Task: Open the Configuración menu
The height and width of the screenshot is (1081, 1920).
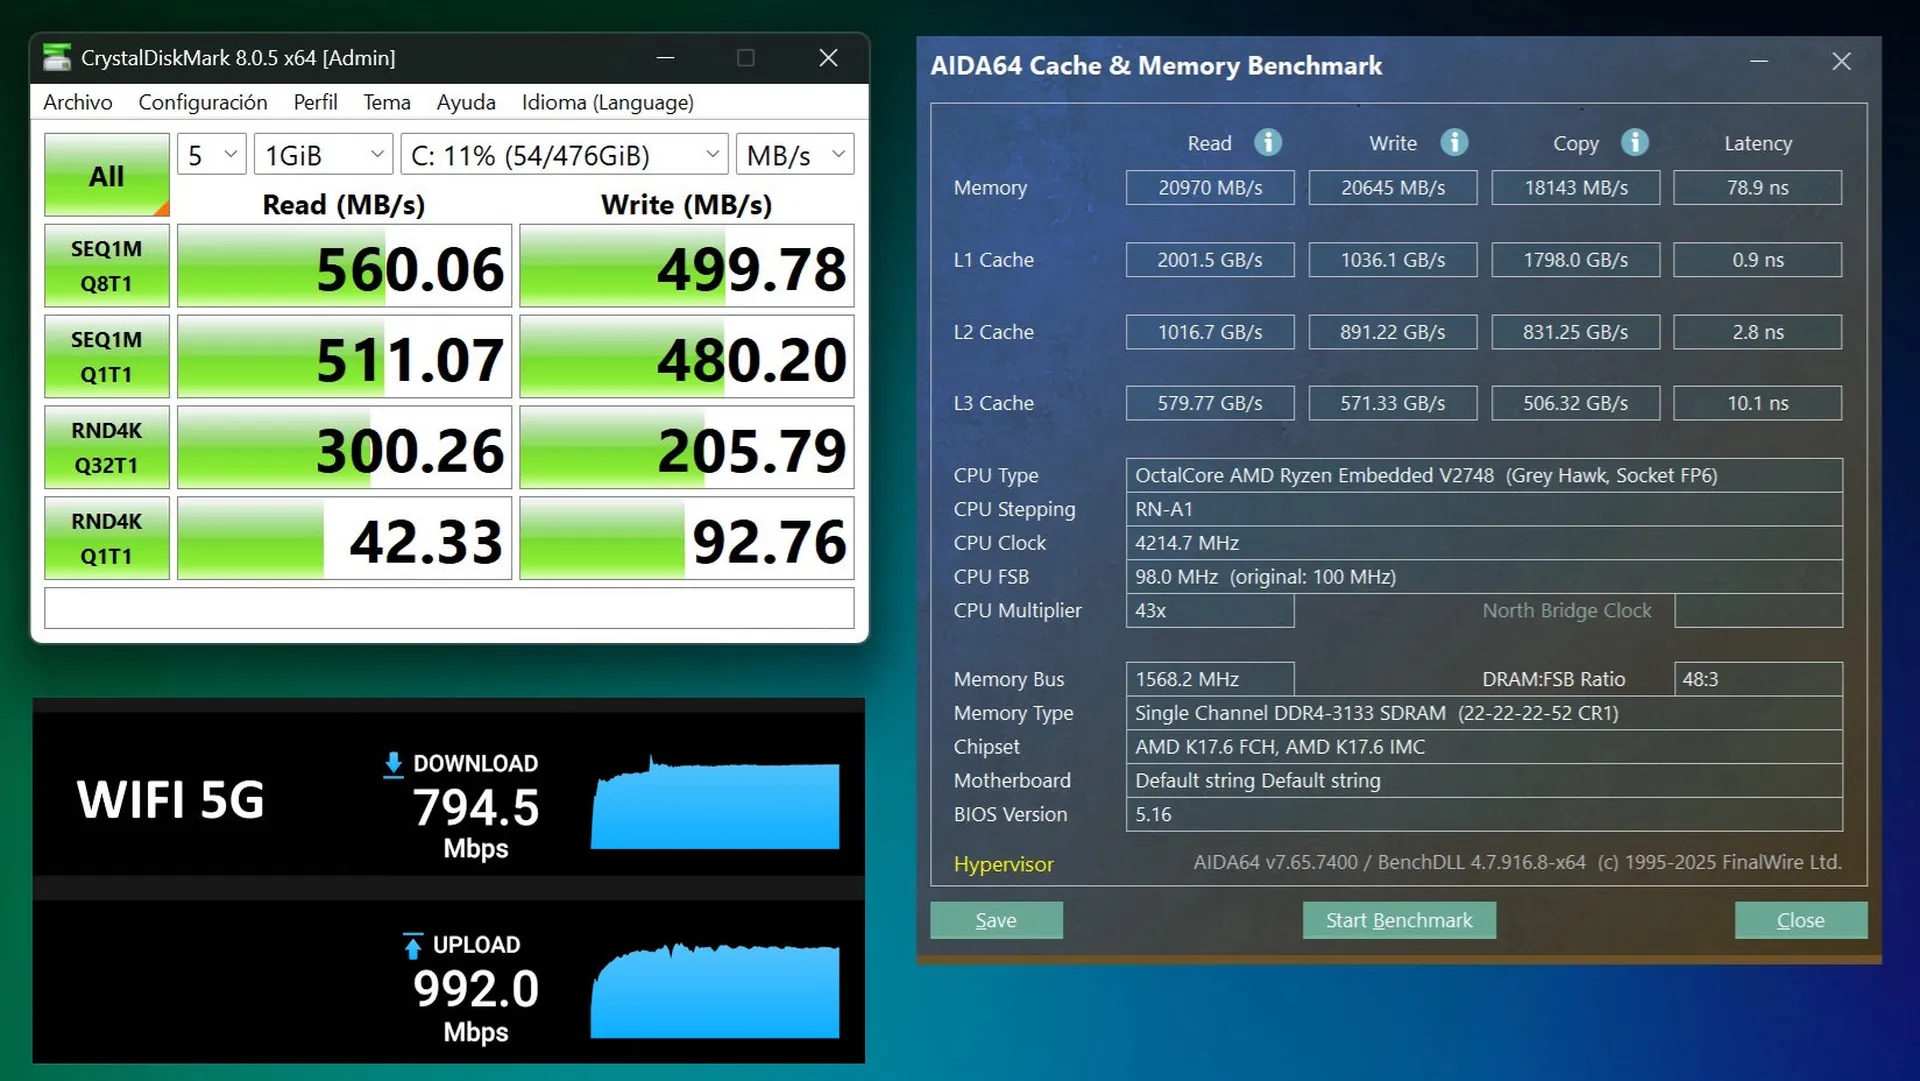Action: pos(203,102)
